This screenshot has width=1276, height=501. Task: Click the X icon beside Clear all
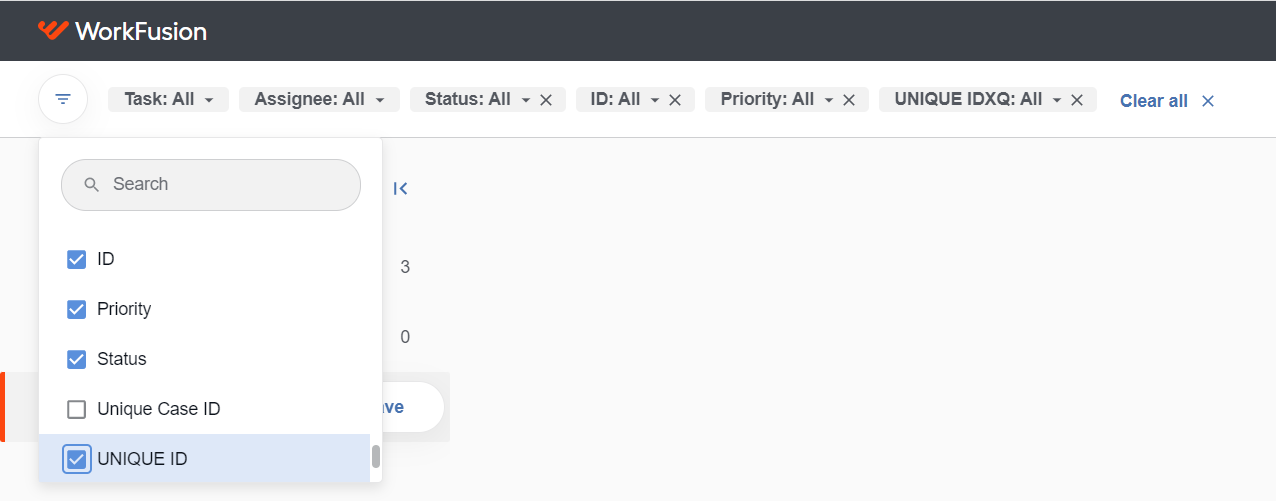(x=1208, y=101)
